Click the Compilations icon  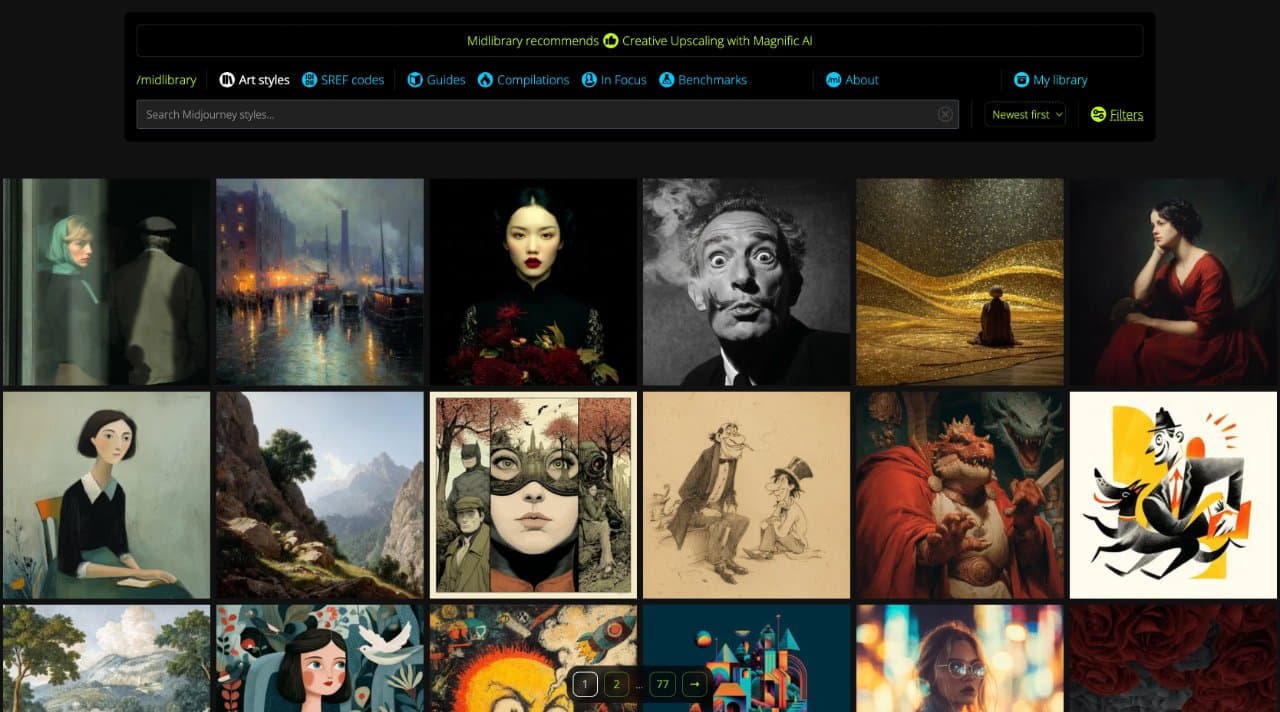click(x=485, y=80)
